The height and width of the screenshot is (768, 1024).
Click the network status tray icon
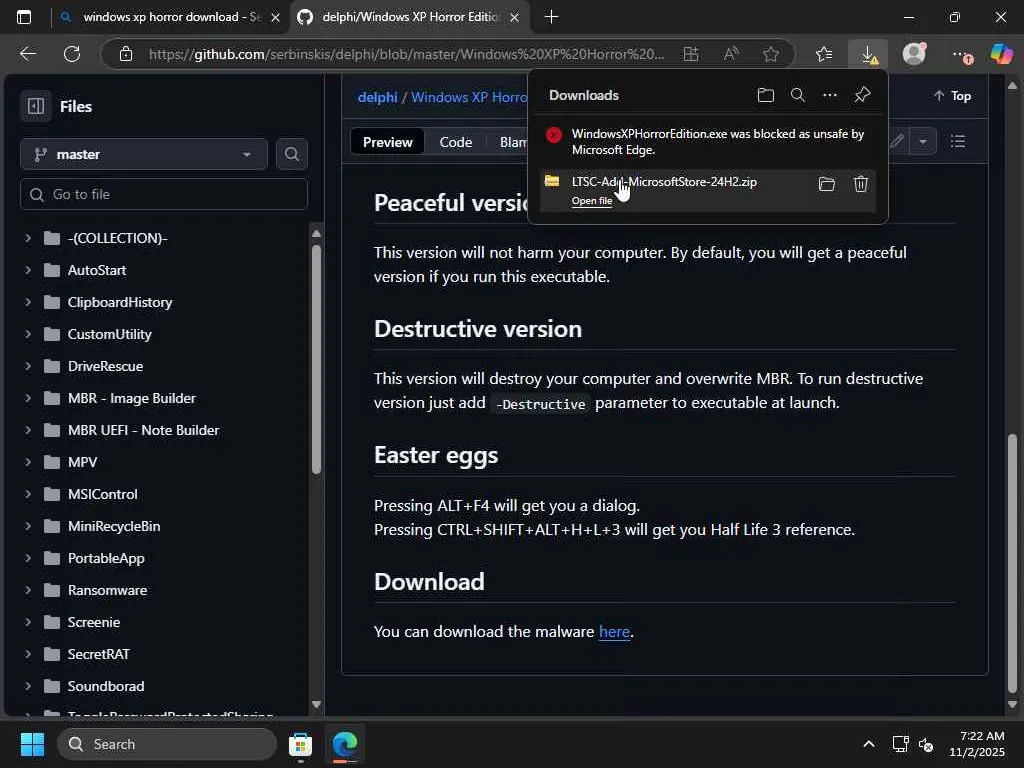click(x=901, y=744)
